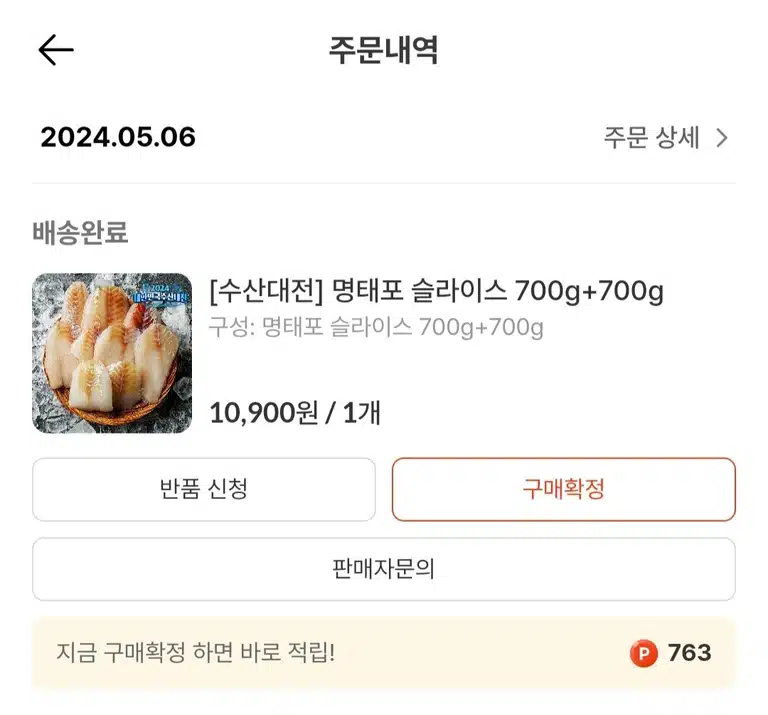Contact seller via 판매자문의 button
This screenshot has height=715, width=768.
(x=384, y=569)
